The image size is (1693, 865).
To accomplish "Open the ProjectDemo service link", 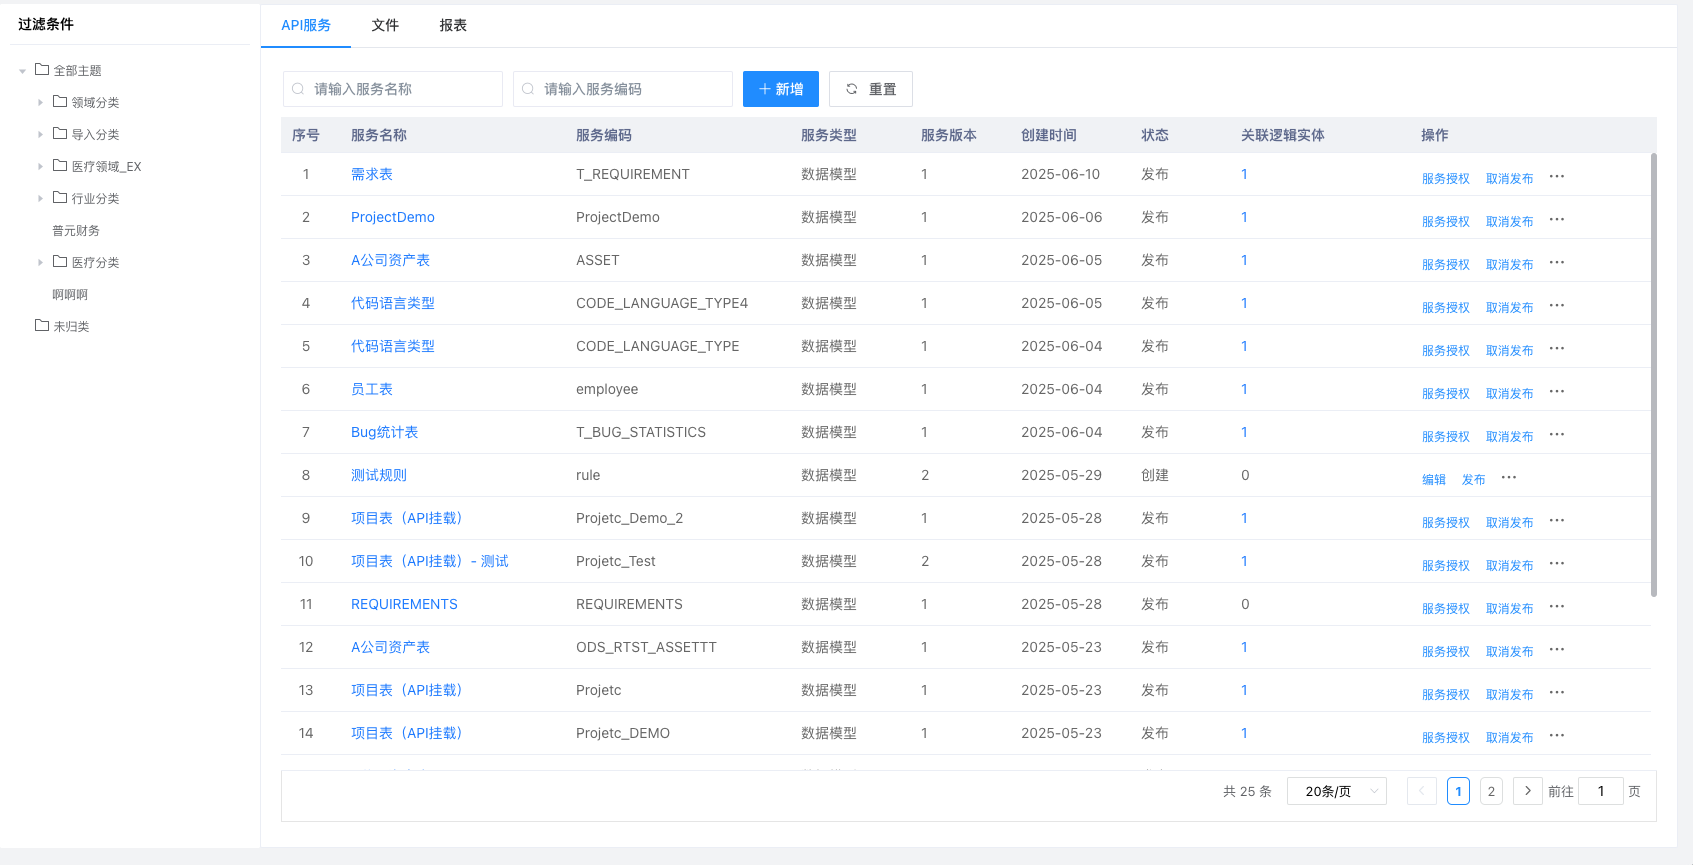I will tap(392, 217).
